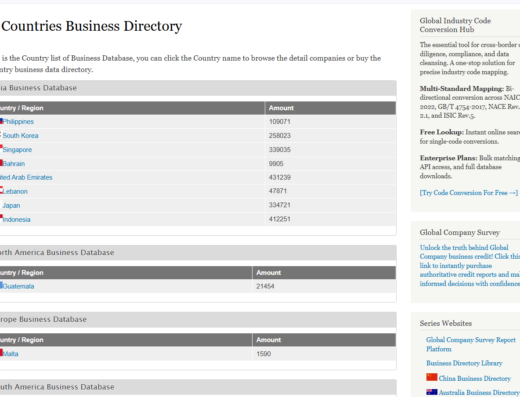520x397 pixels.
Task: Open the Bahrain country link
Action: [x=14, y=164]
